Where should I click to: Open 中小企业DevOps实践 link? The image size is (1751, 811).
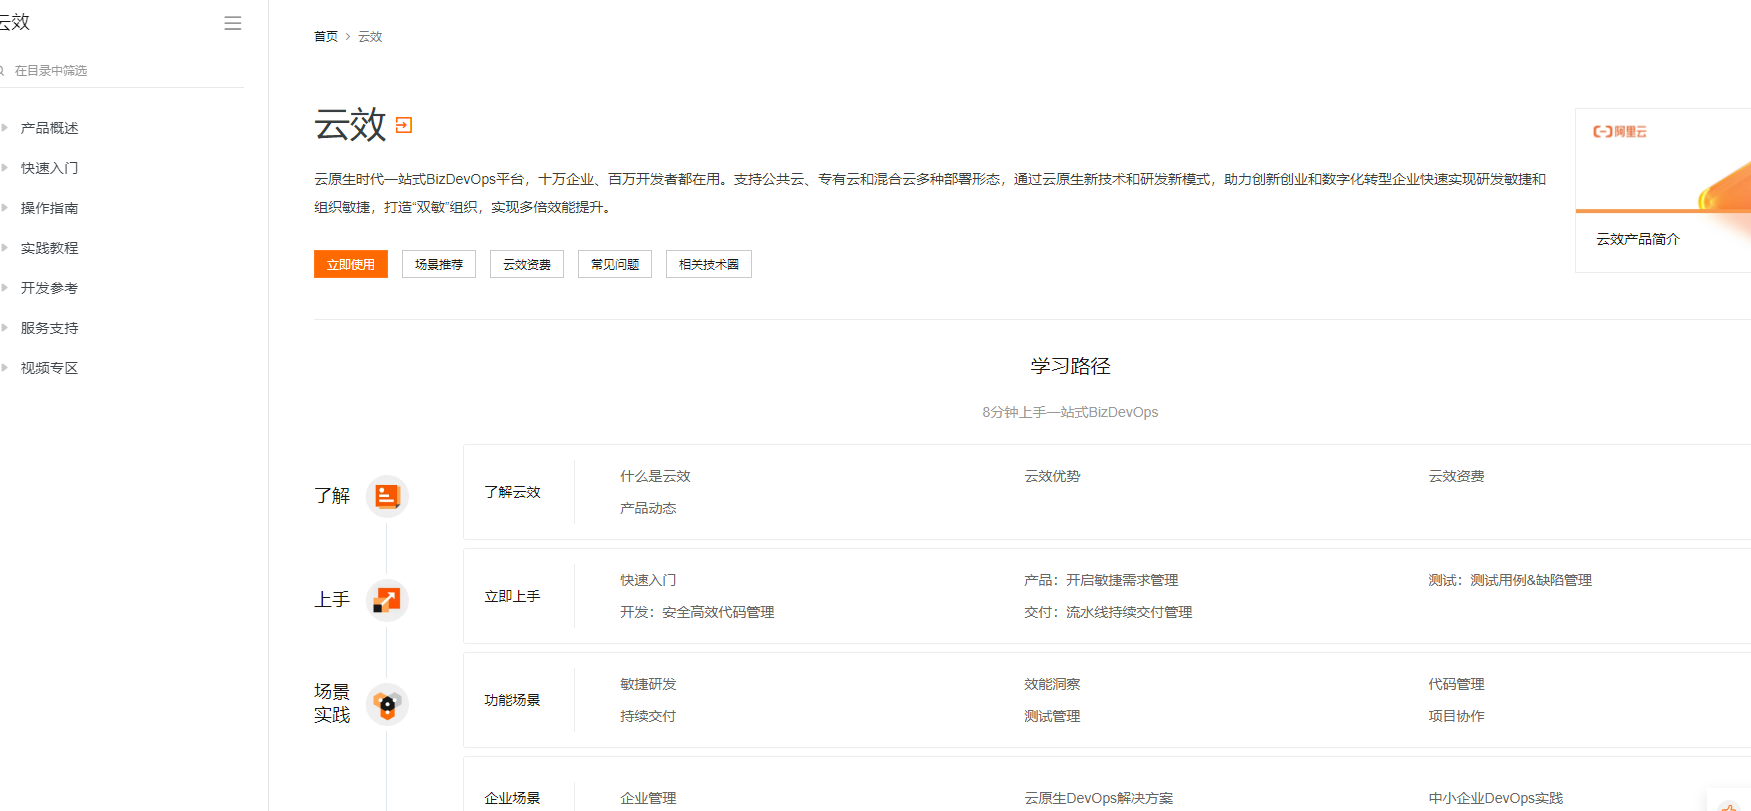(1495, 798)
